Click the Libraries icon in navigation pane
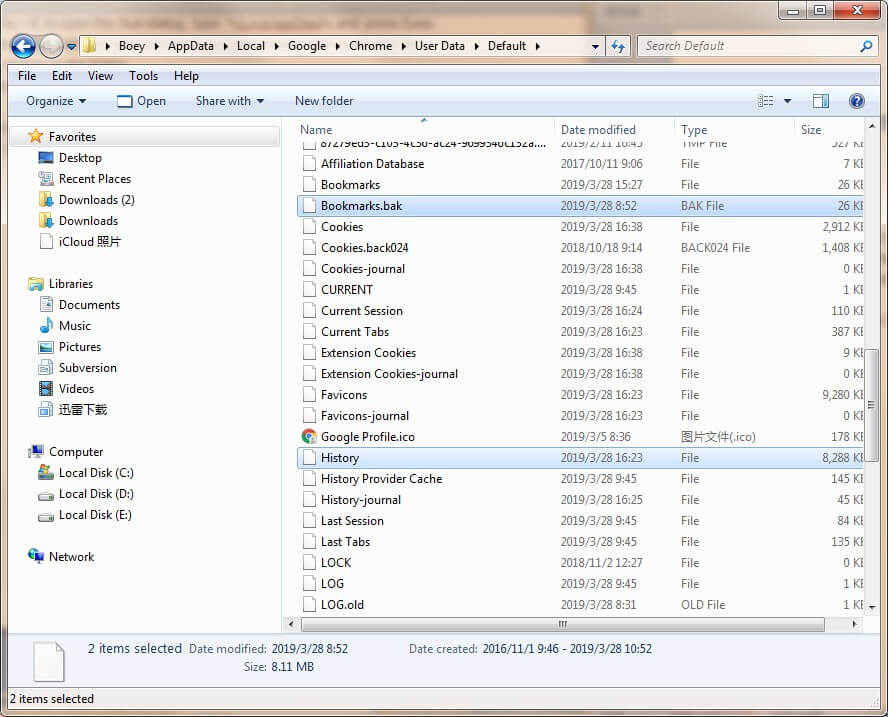This screenshot has height=717, width=888. click(36, 284)
